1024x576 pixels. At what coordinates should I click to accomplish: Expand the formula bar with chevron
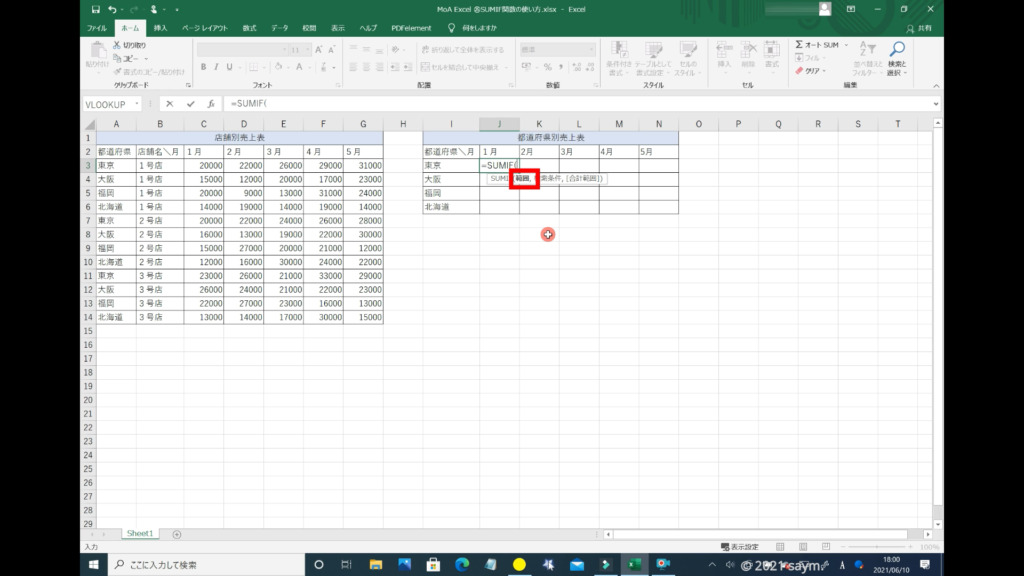point(936,103)
